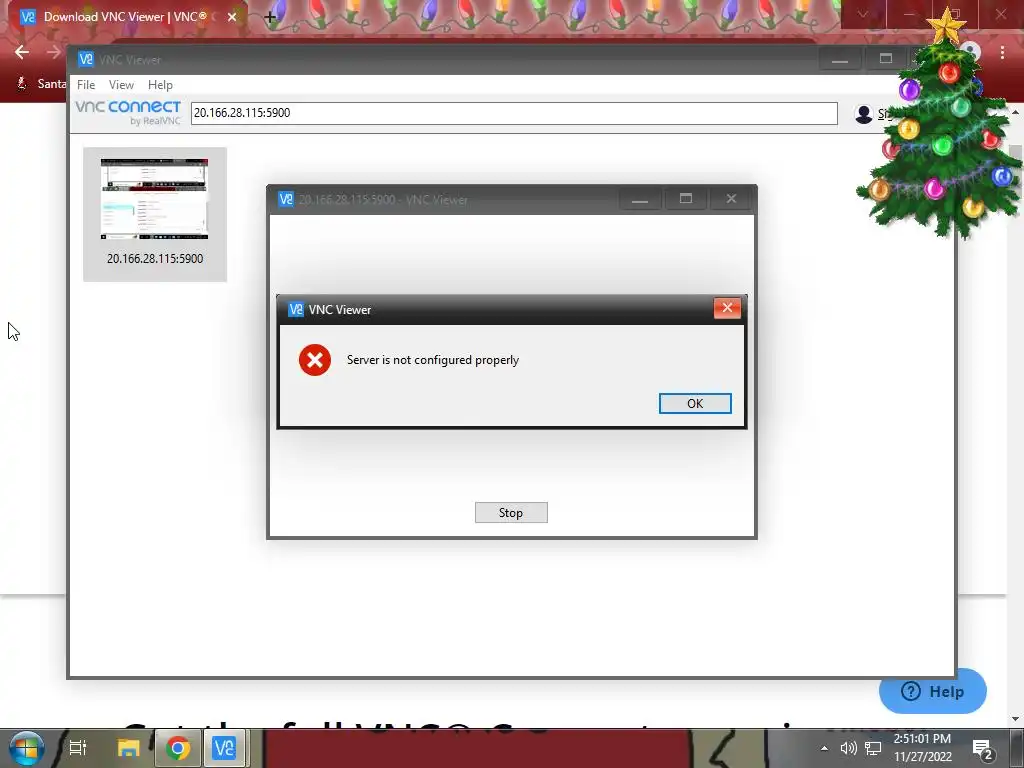The image size is (1024, 768).
Task: Click the browser page scrollbar up arrow
Action: point(1015,112)
